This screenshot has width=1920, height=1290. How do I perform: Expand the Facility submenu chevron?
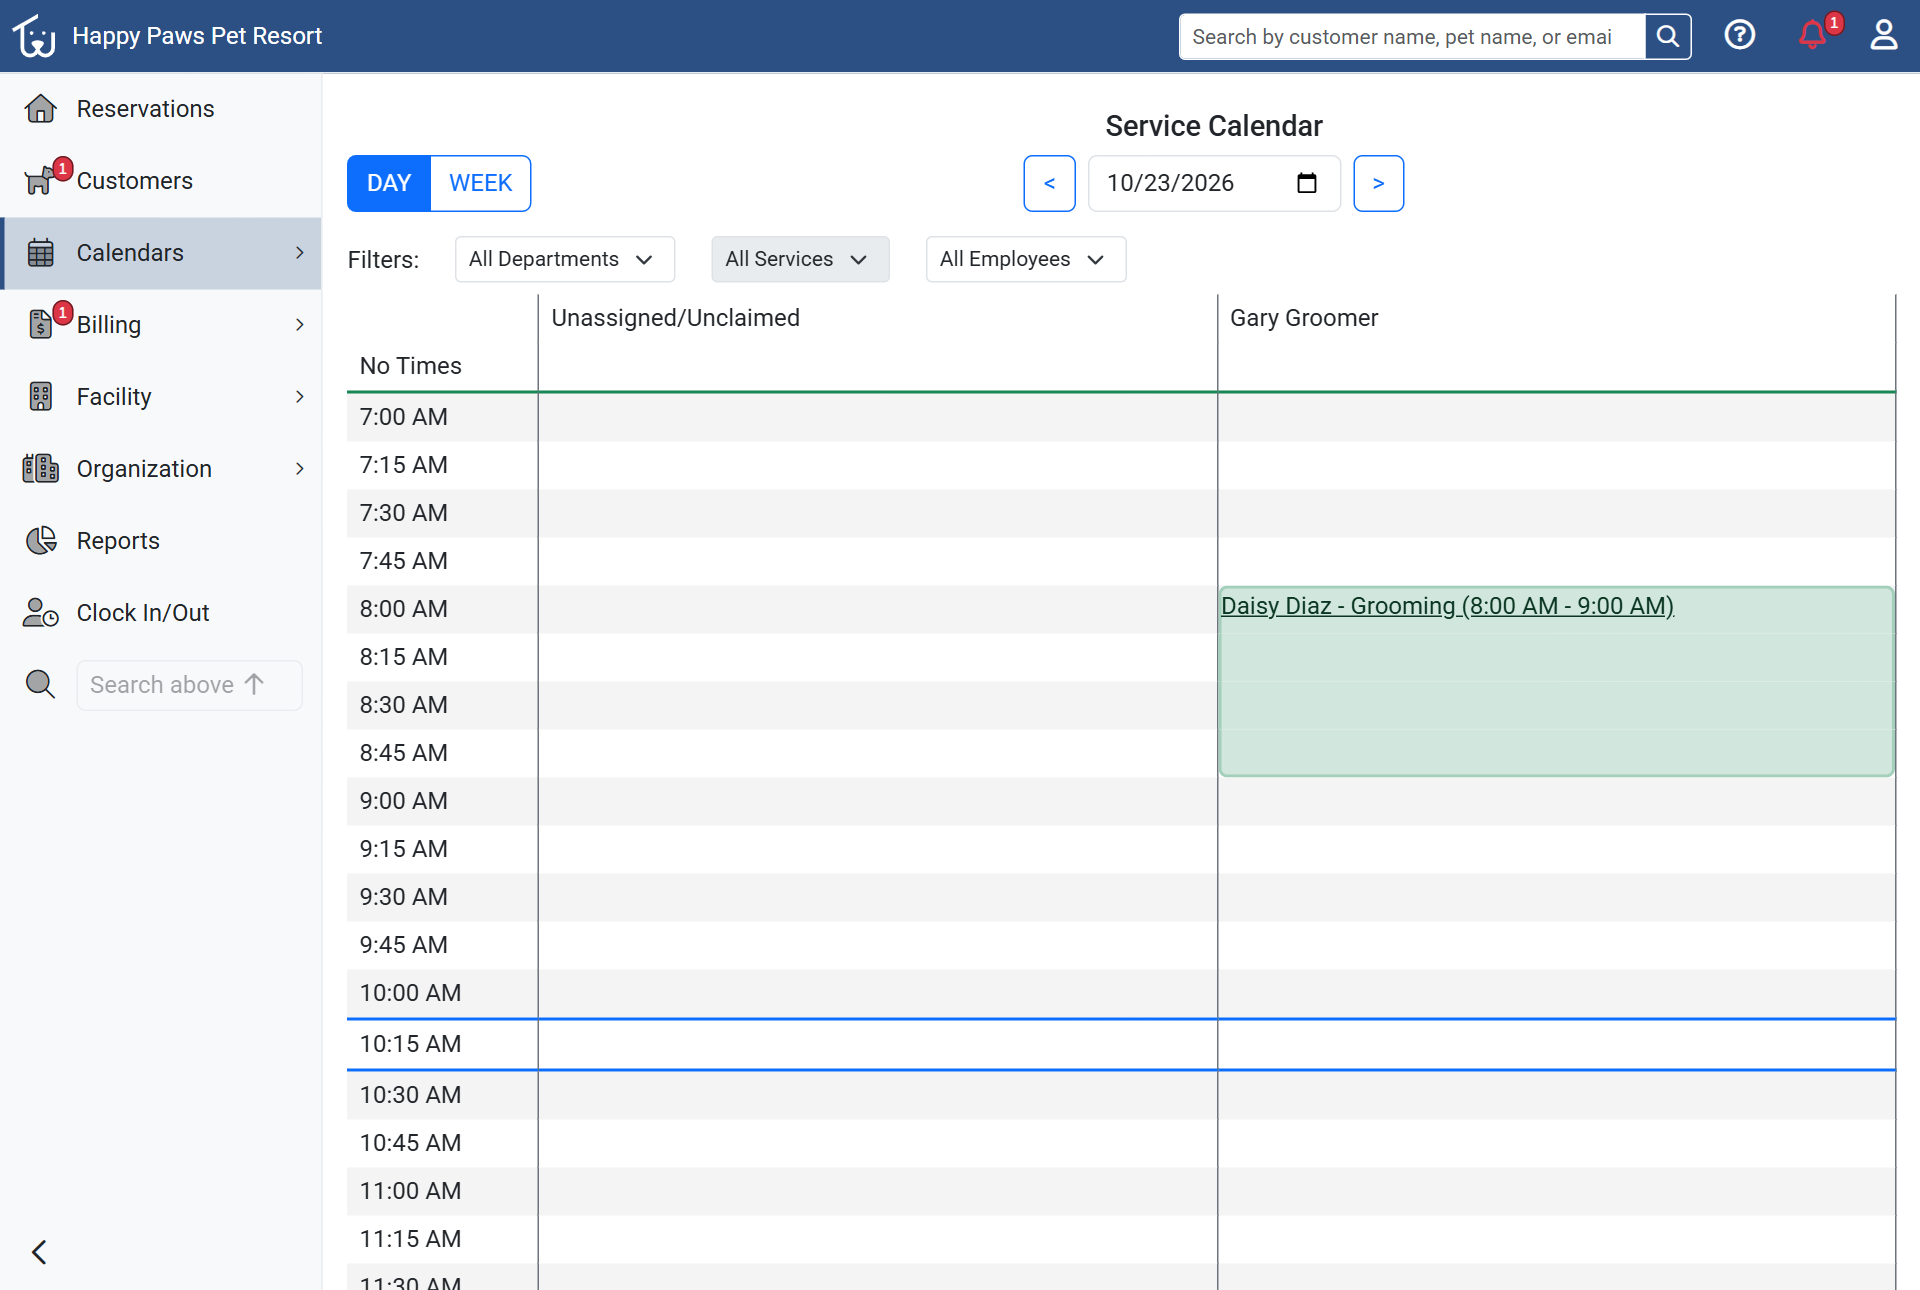300,397
